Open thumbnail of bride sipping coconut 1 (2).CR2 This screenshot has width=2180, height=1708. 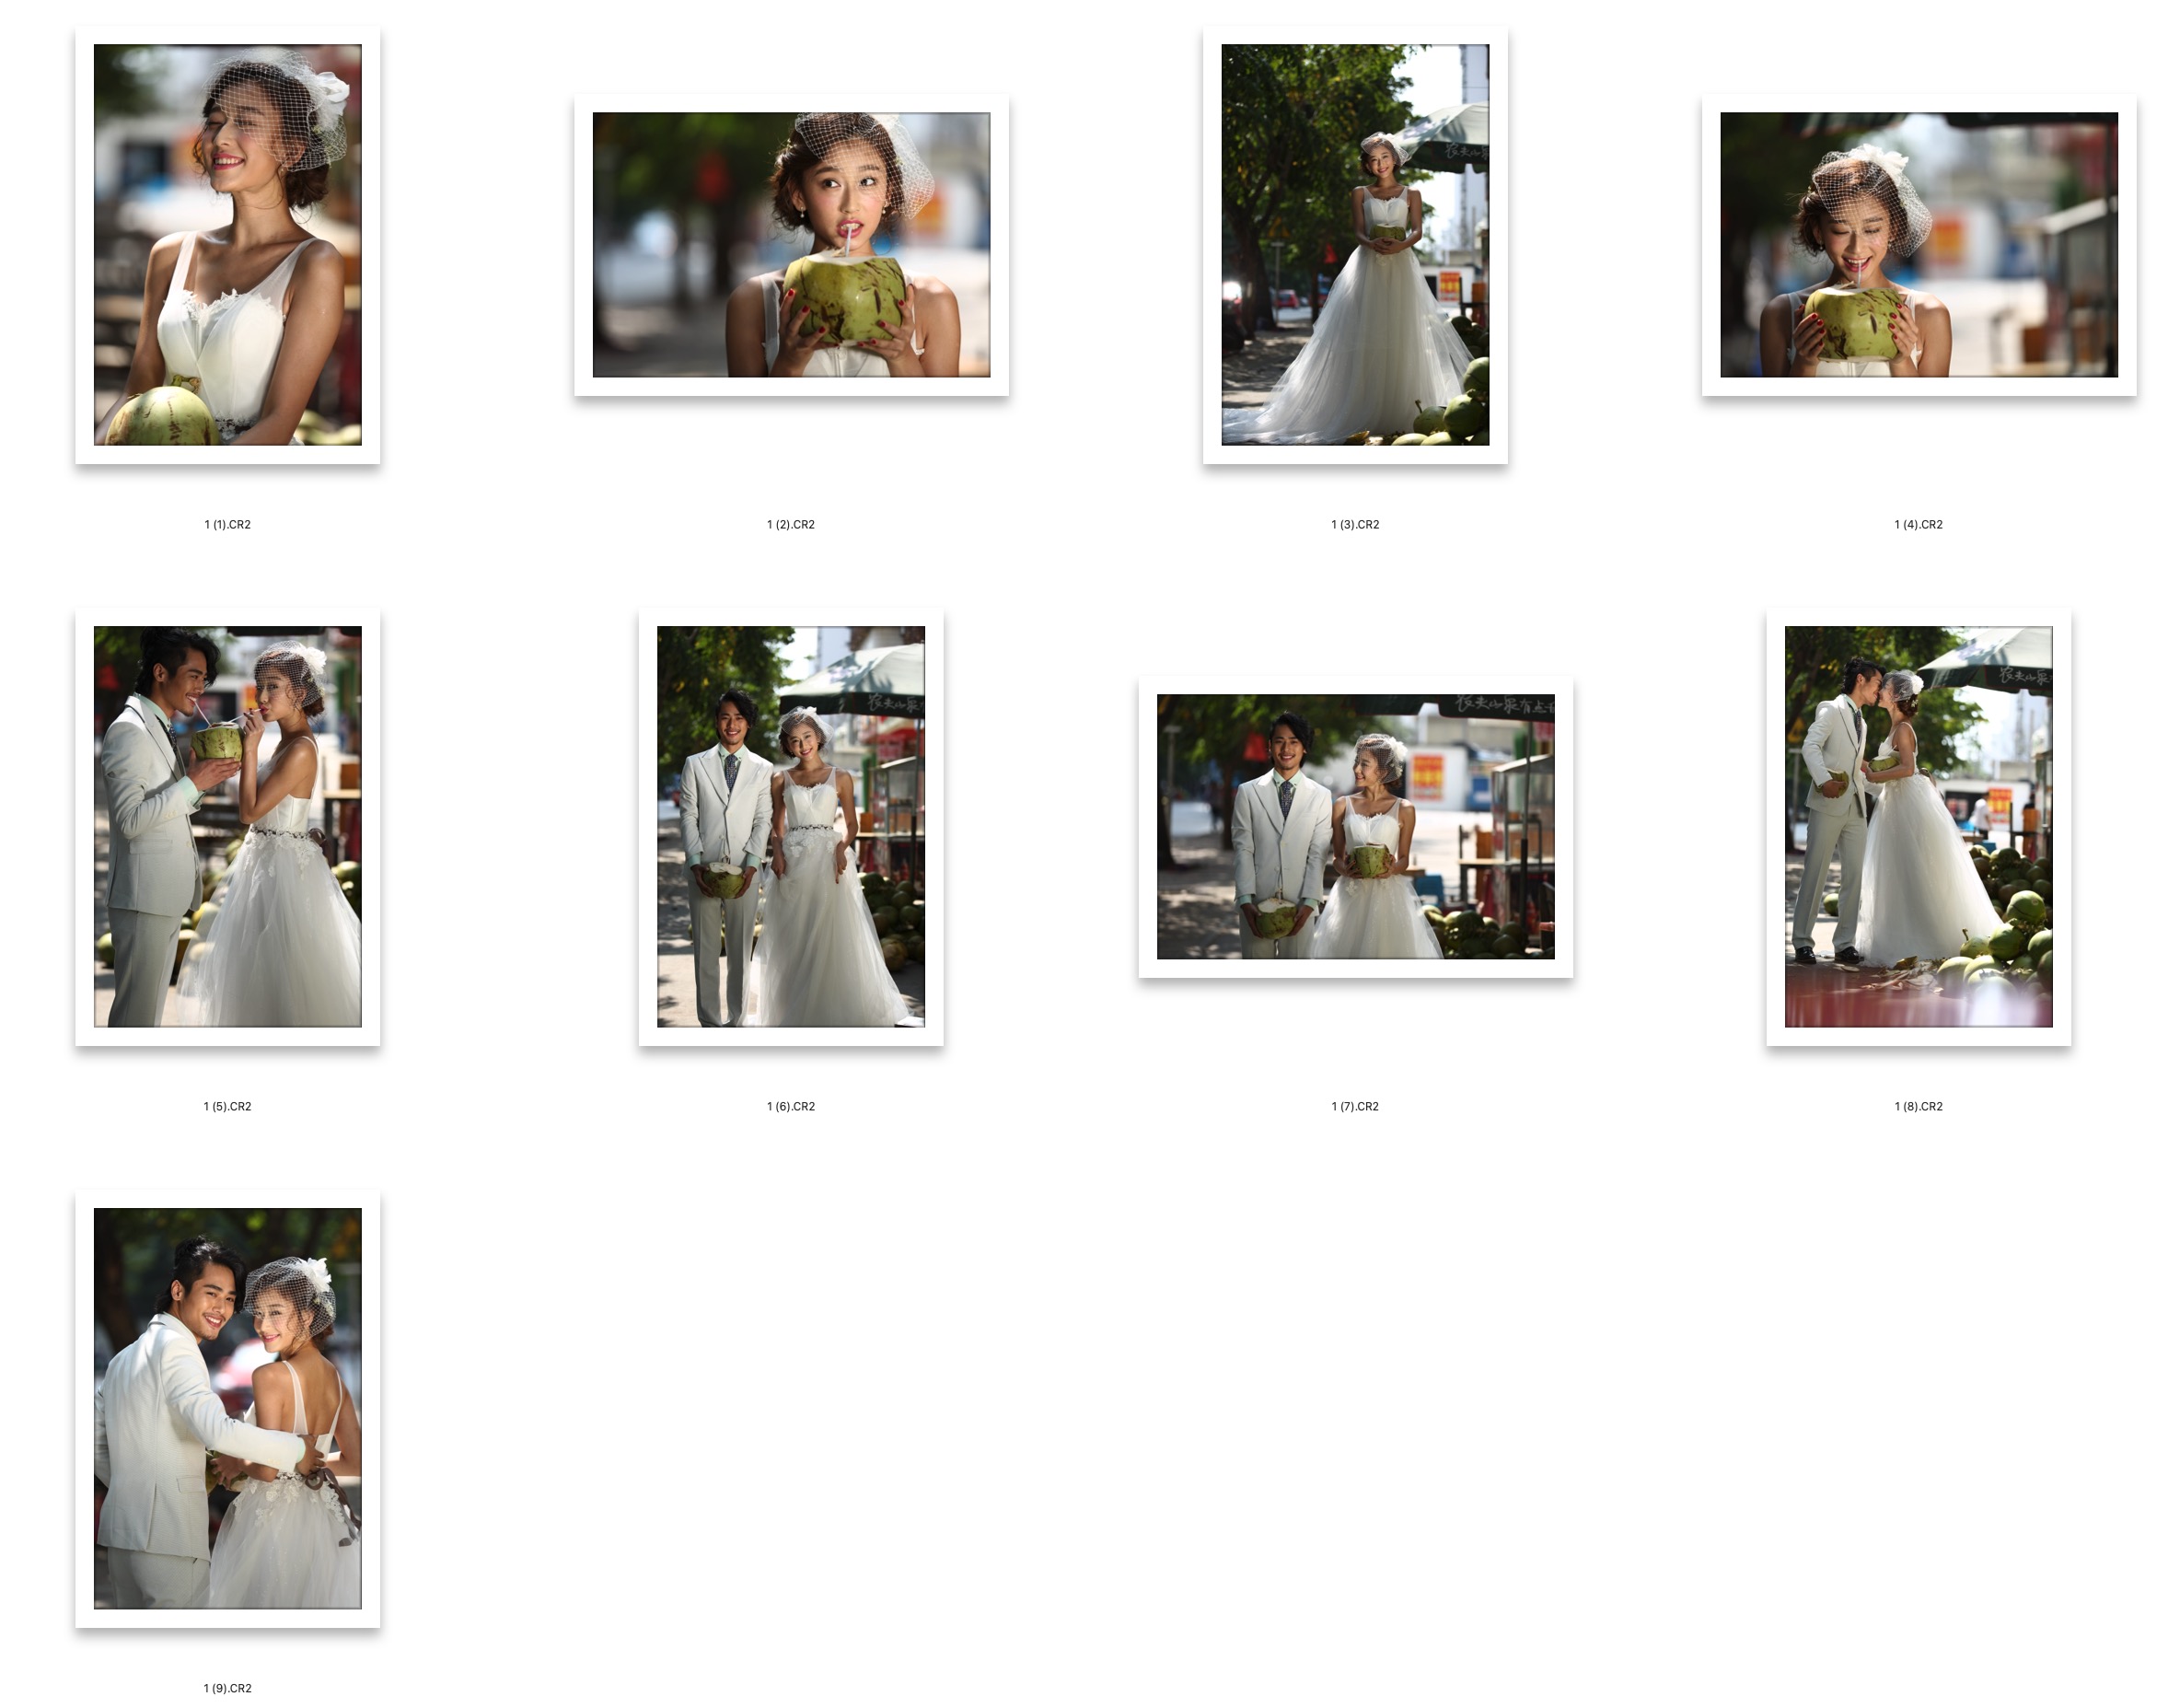coord(791,244)
